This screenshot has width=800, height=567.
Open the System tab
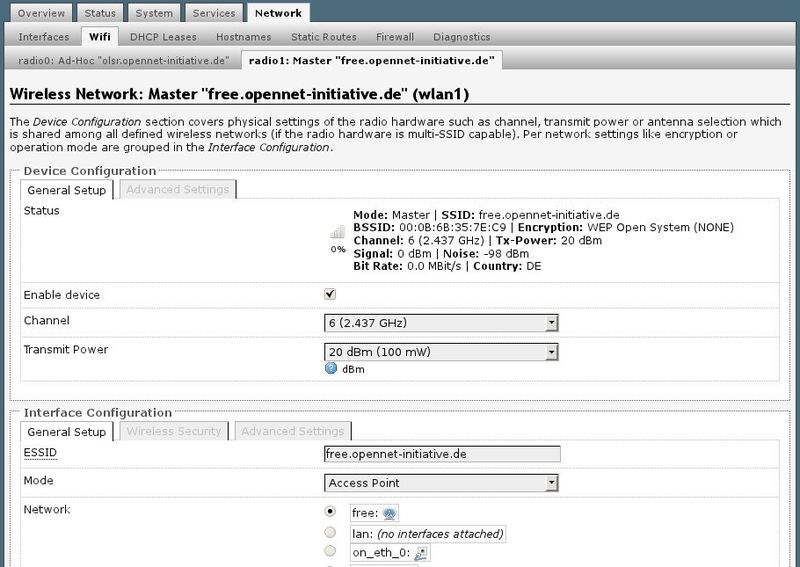154,13
